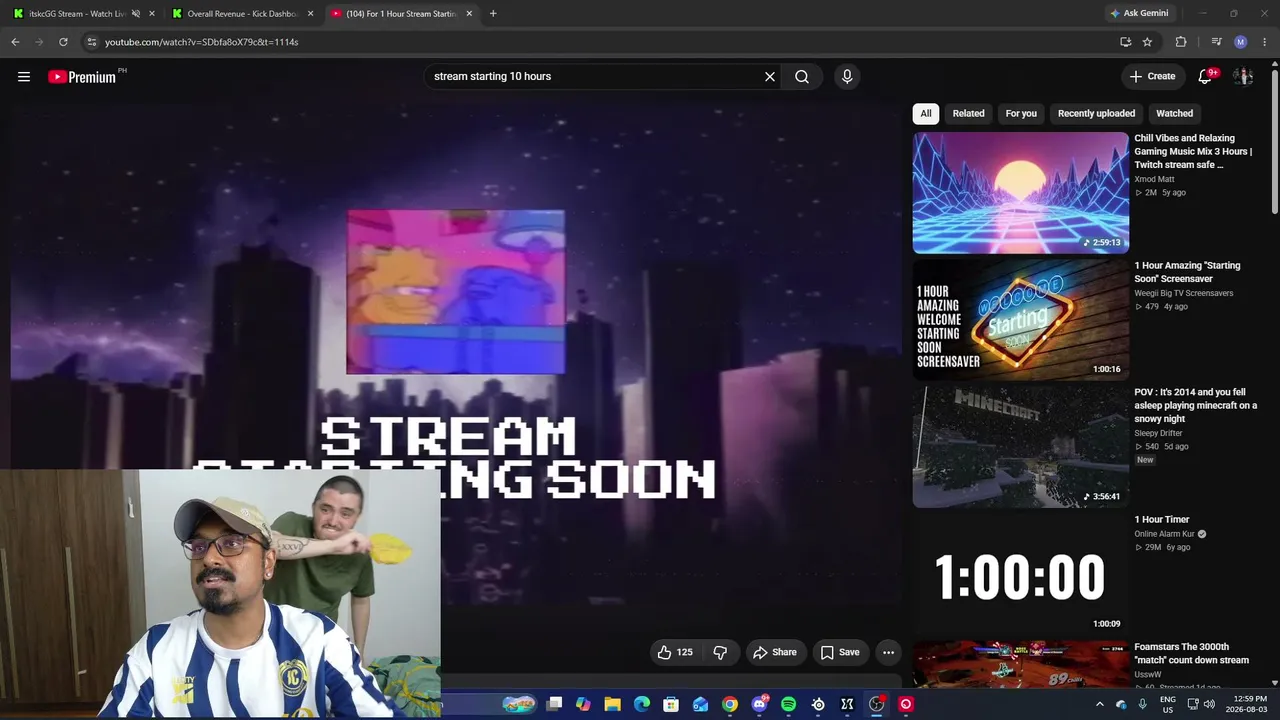Viewport: 1280px width, 720px height.
Task: Select the Recently uploaded filter chip
Action: pos(1096,113)
